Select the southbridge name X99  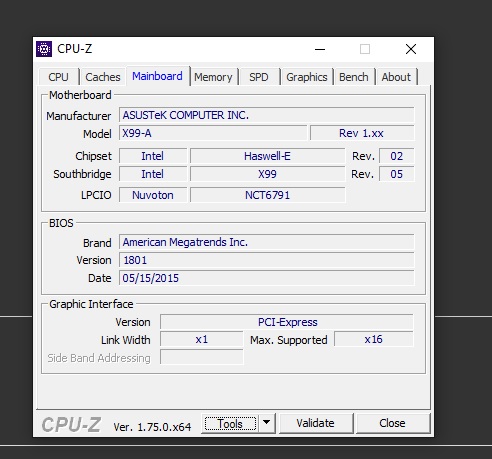click(x=267, y=174)
